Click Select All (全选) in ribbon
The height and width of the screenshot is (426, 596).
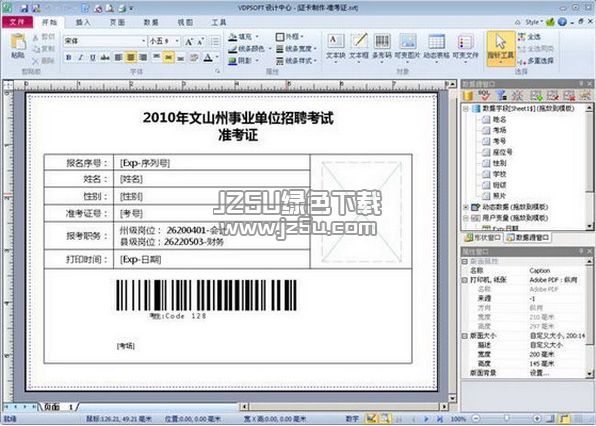coord(529,37)
